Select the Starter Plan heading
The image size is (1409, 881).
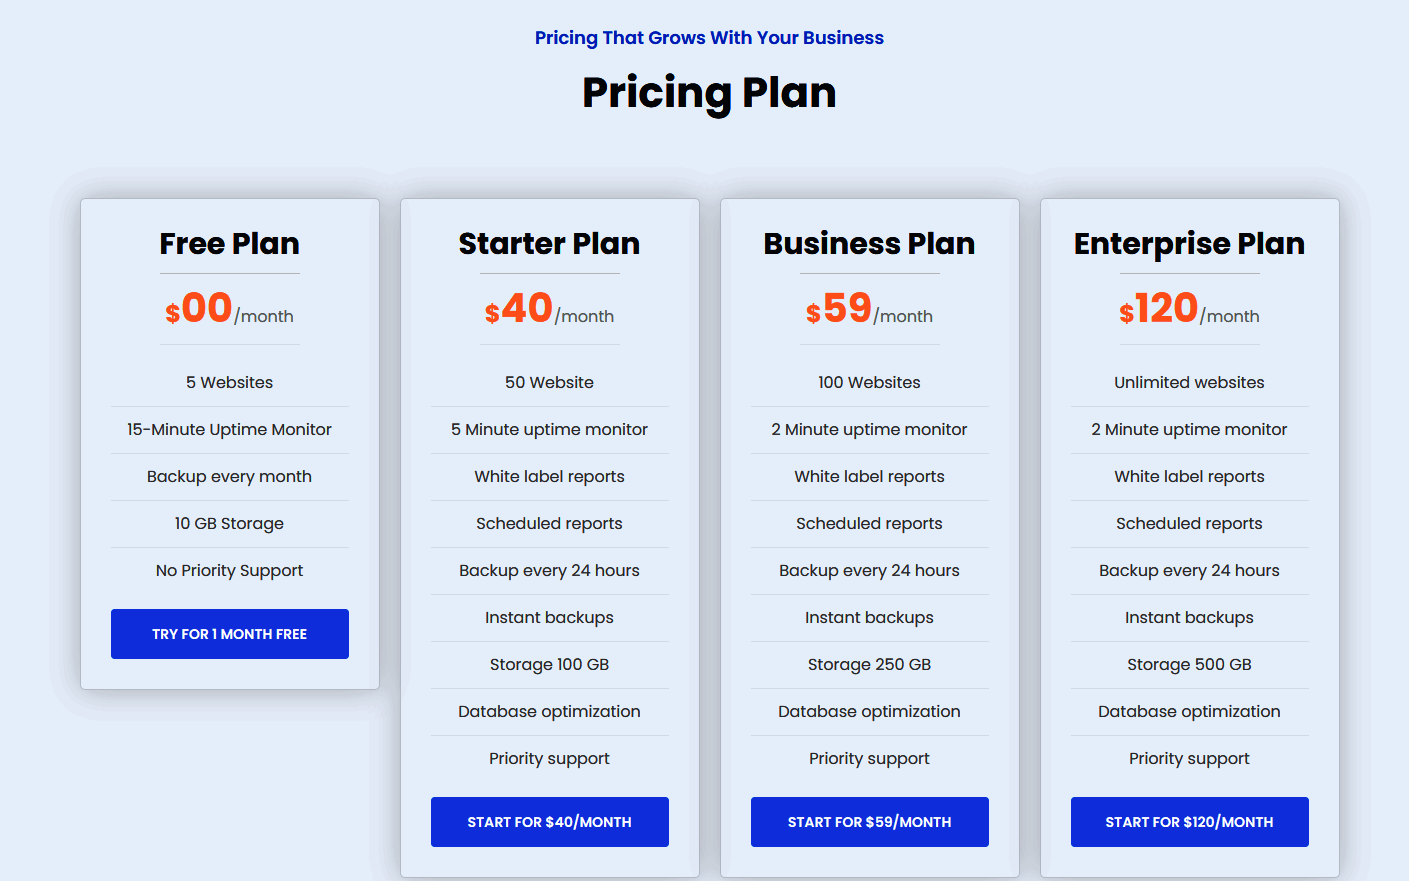tap(549, 243)
